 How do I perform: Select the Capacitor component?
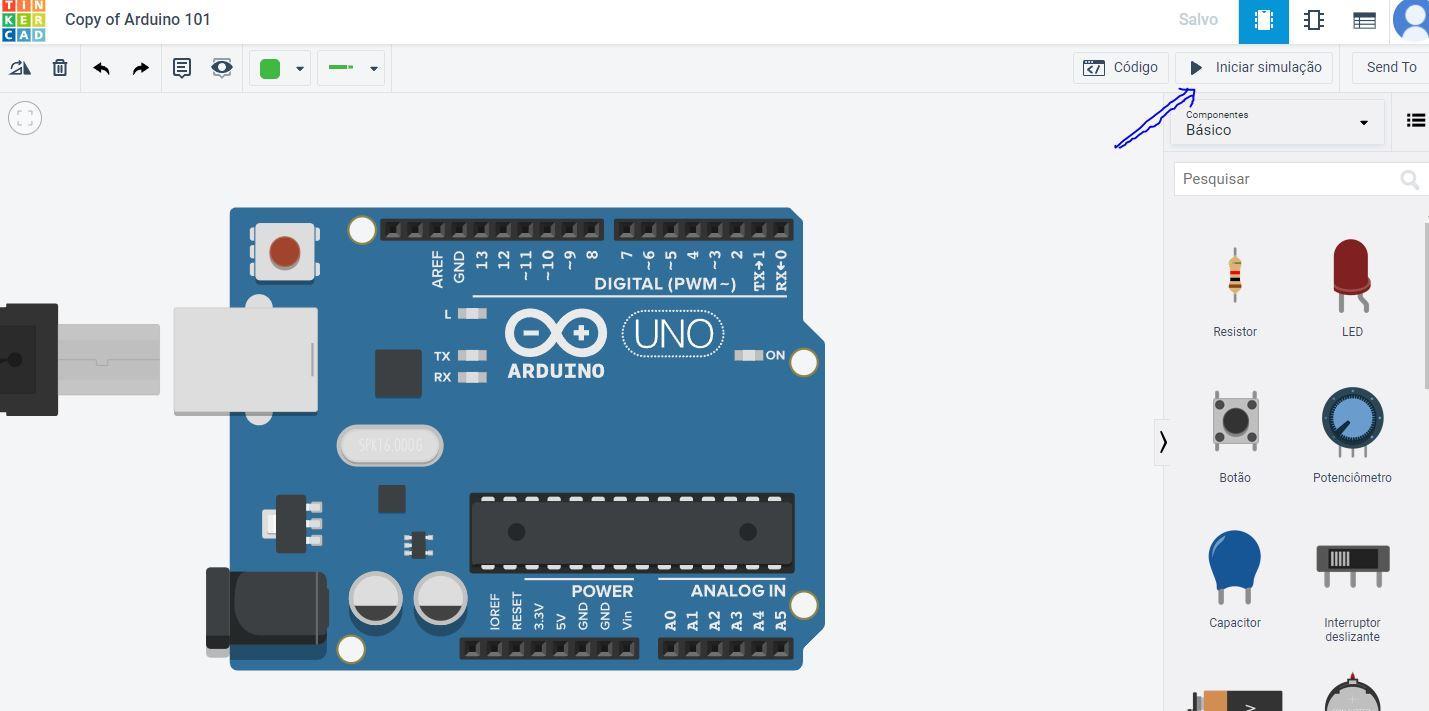tap(1235, 580)
